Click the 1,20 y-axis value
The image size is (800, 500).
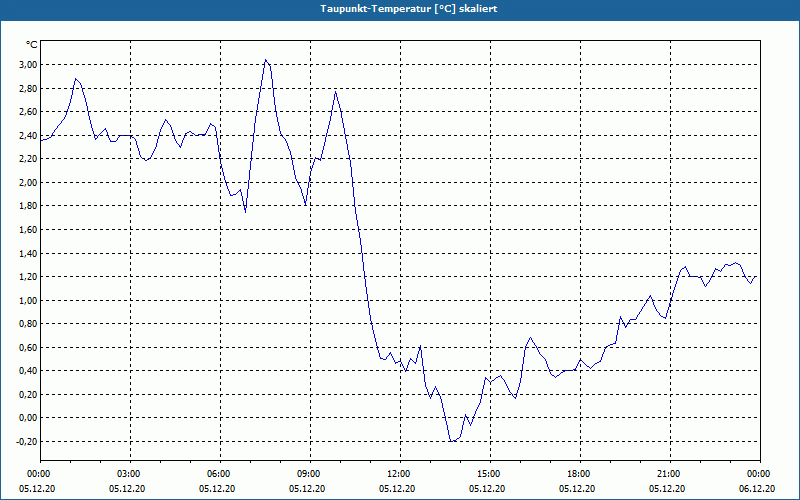29,277
